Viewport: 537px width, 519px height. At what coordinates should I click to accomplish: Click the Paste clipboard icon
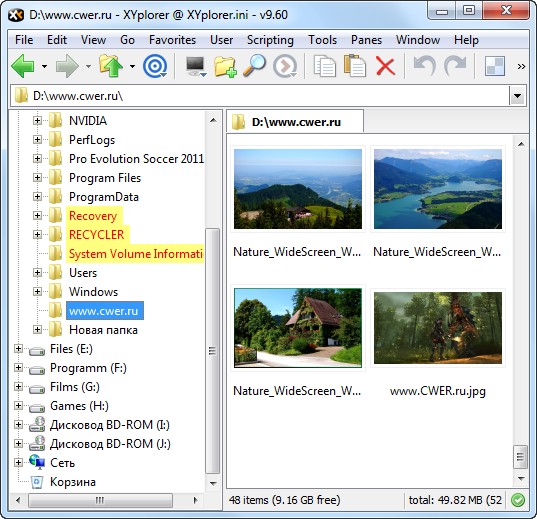pos(354,65)
